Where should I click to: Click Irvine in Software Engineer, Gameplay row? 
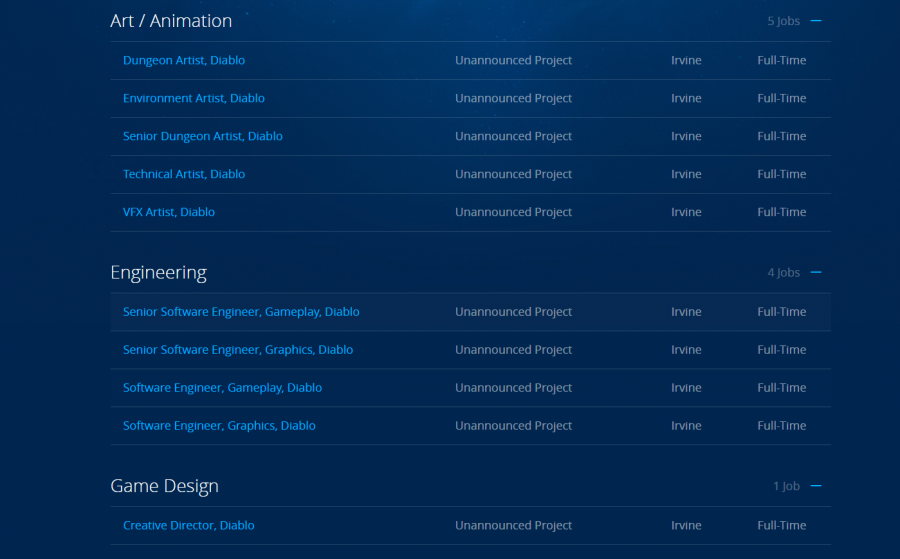[x=686, y=387]
